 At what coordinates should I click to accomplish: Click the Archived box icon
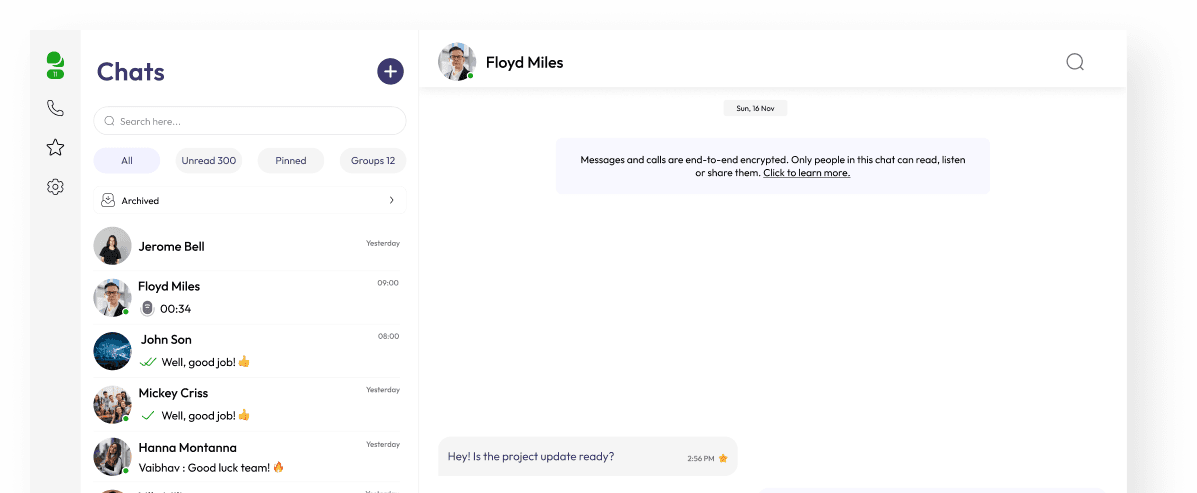click(108, 200)
